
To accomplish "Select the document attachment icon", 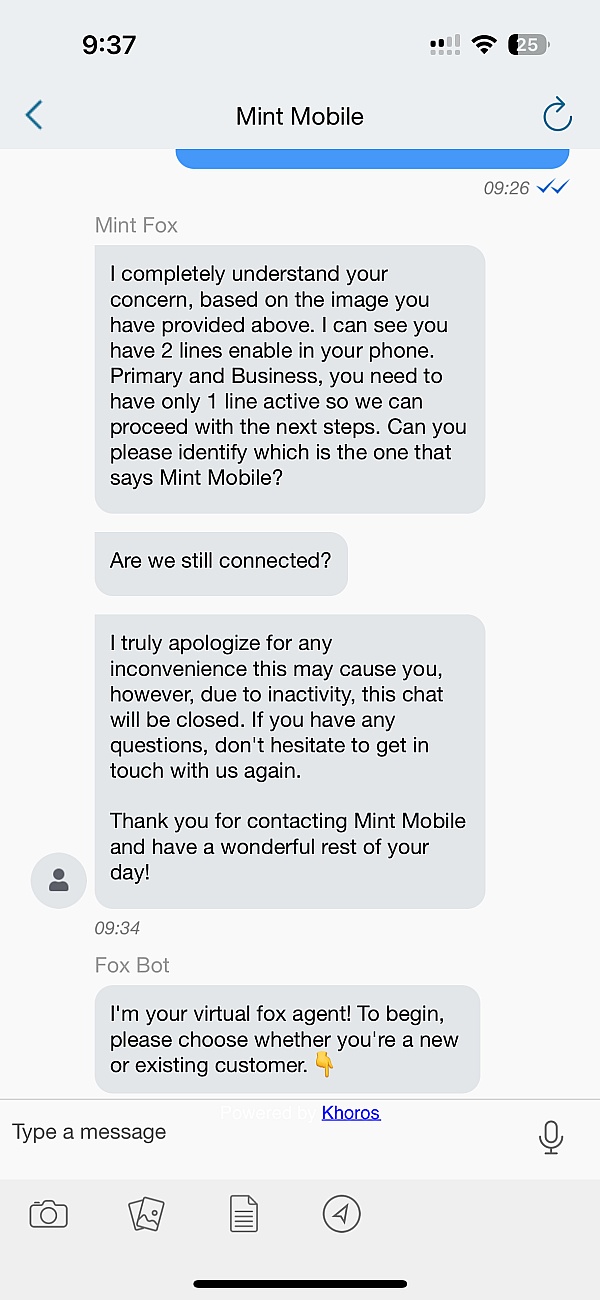I will (243, 1213).
